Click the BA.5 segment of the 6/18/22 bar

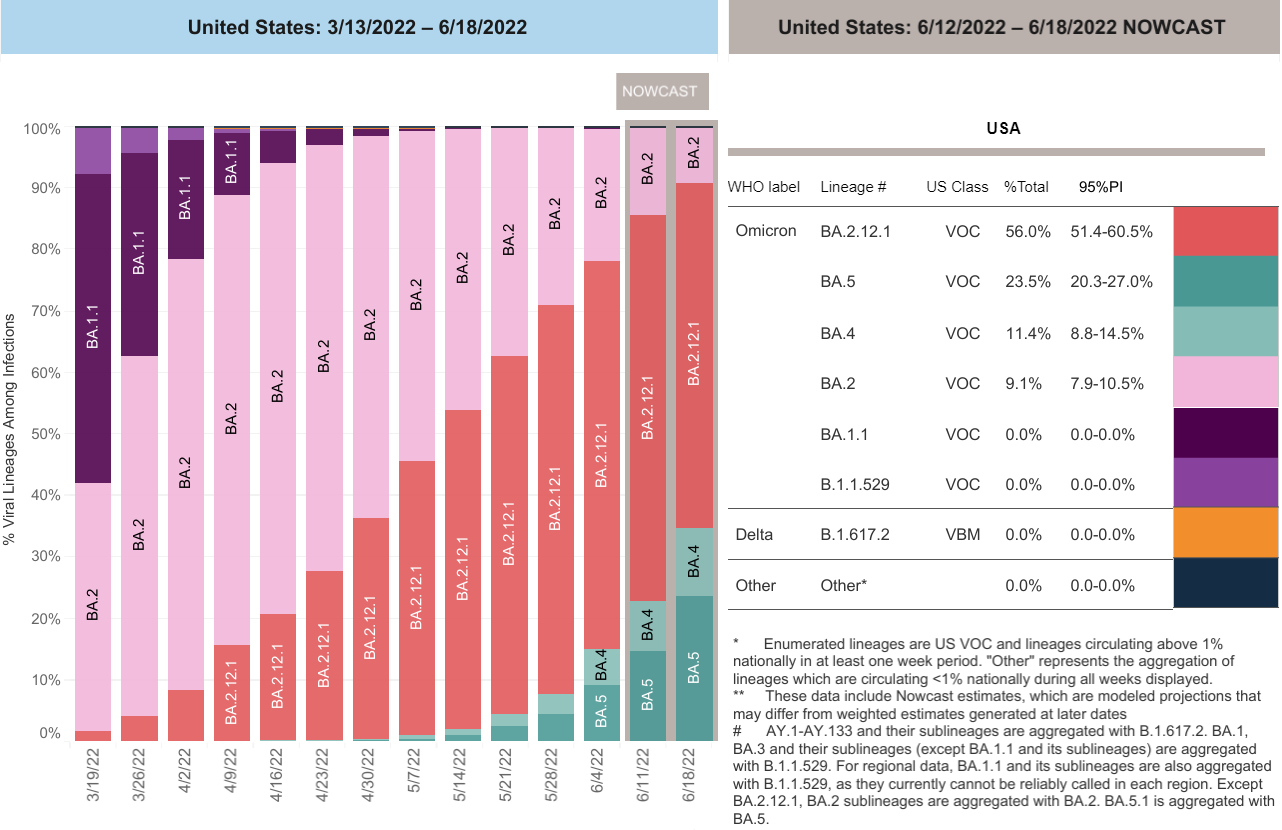point(695,668)
